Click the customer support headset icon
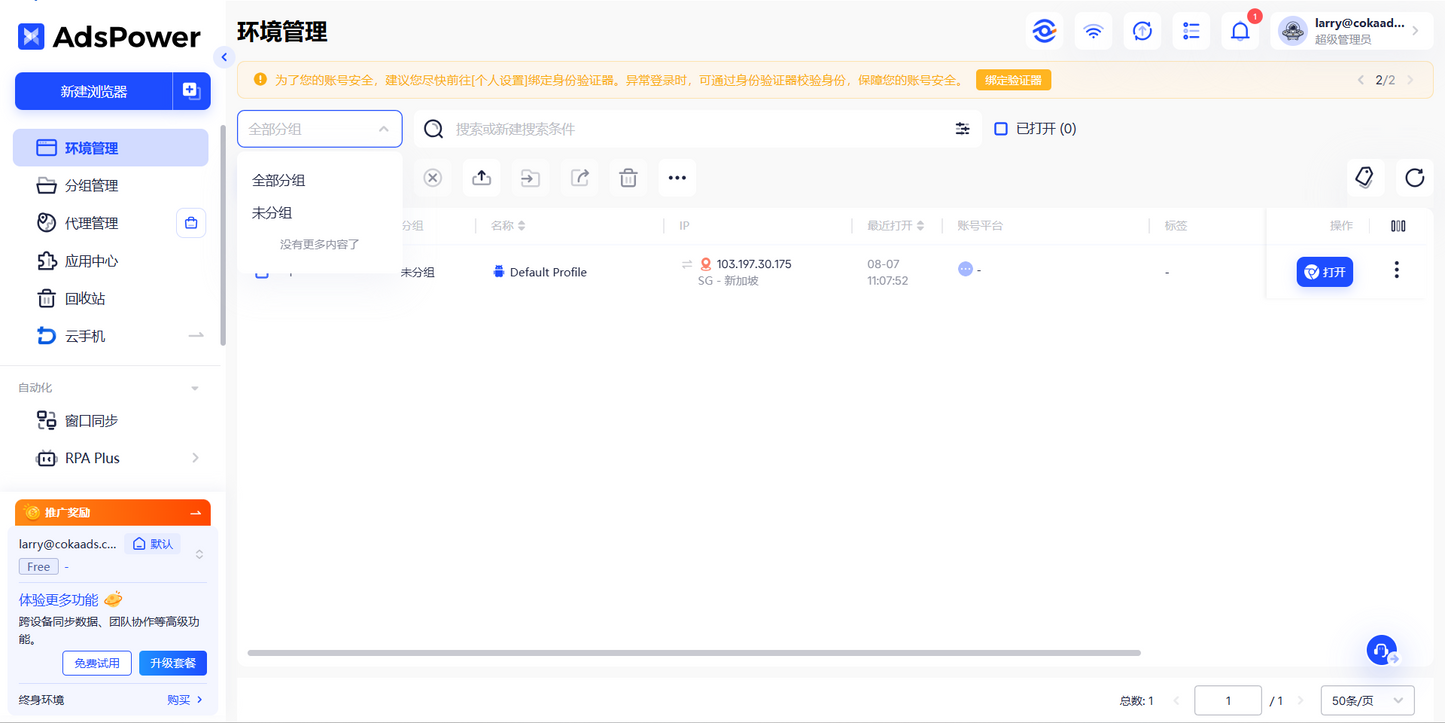The image size is (1445, 723). tap(1382, 650)
